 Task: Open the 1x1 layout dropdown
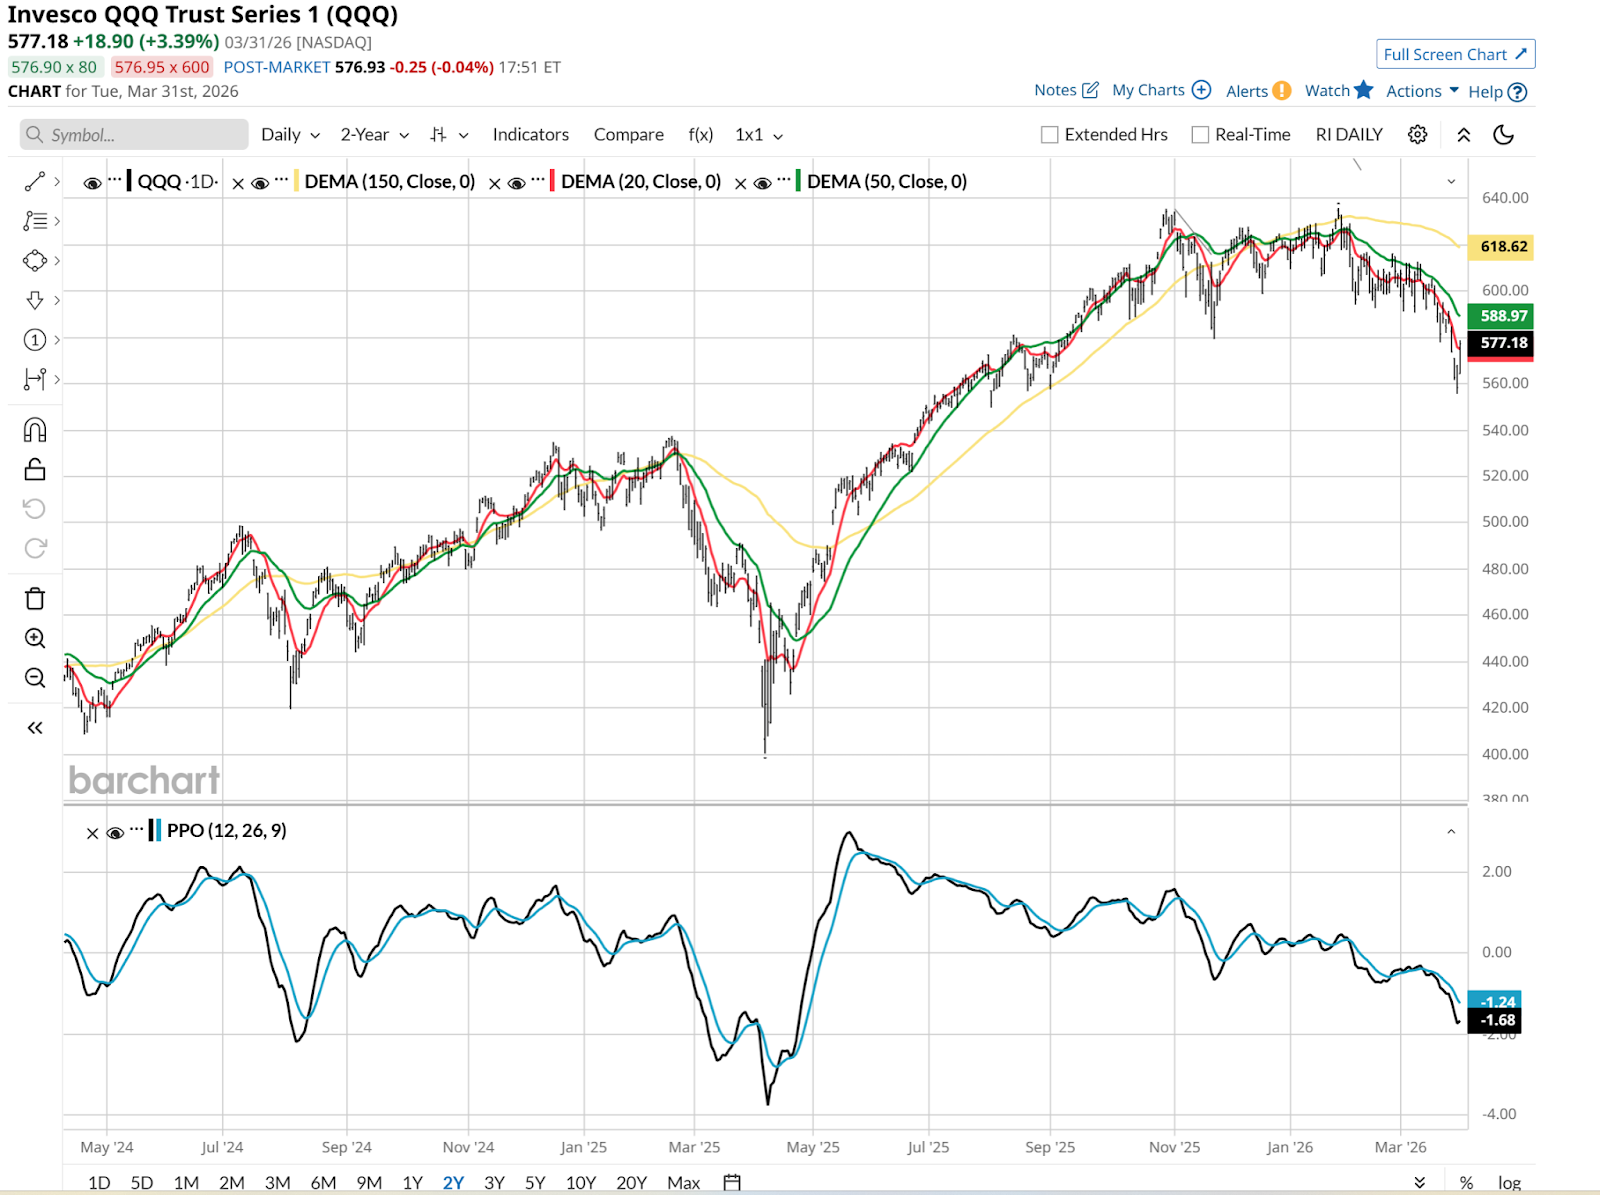tap(758, 135)
